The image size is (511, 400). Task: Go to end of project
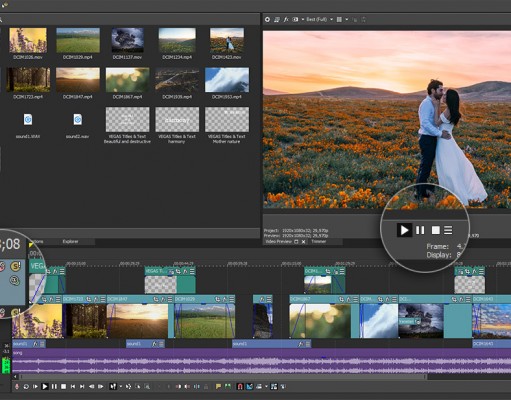point(82,386)
